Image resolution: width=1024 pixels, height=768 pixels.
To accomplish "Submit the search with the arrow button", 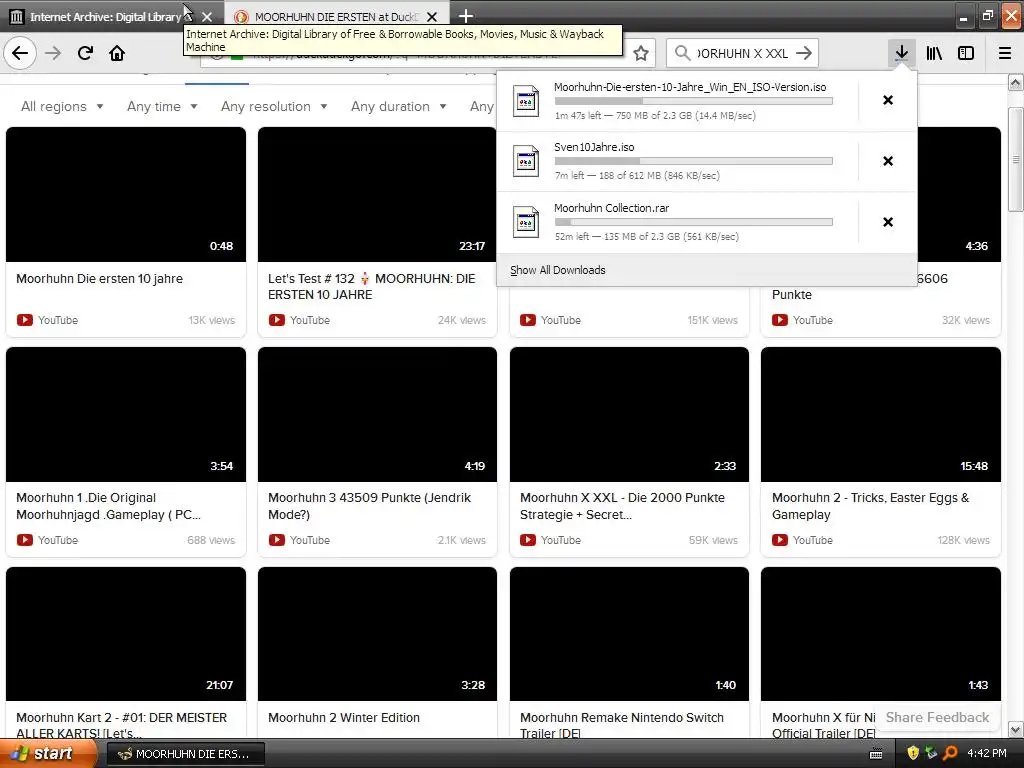I will [804, 53].
